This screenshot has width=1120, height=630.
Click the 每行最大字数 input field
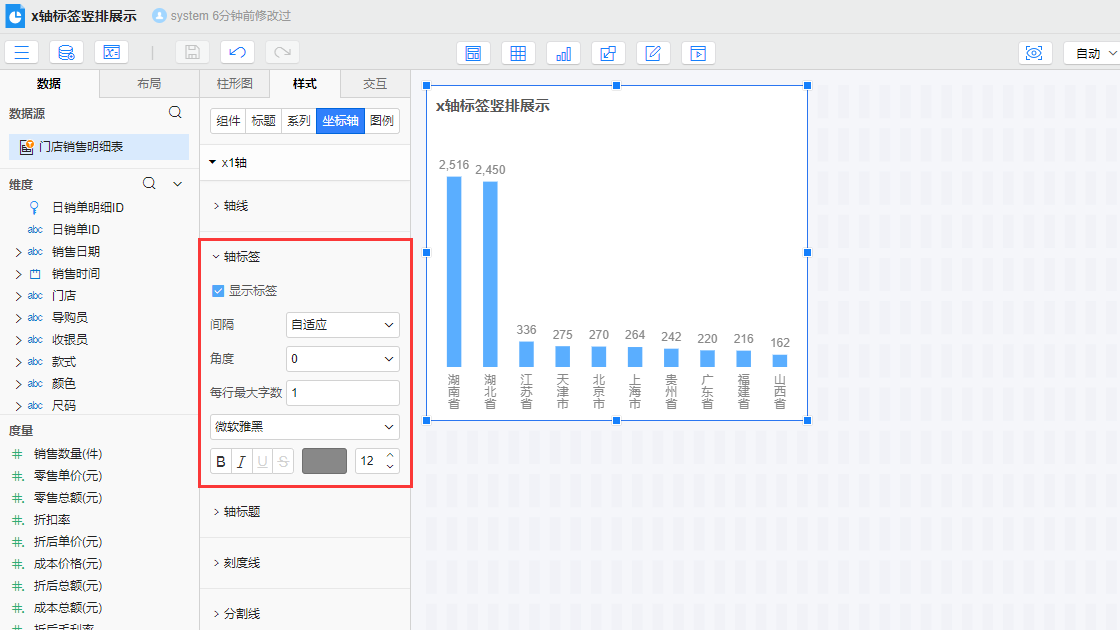click(x=342, y=393)
